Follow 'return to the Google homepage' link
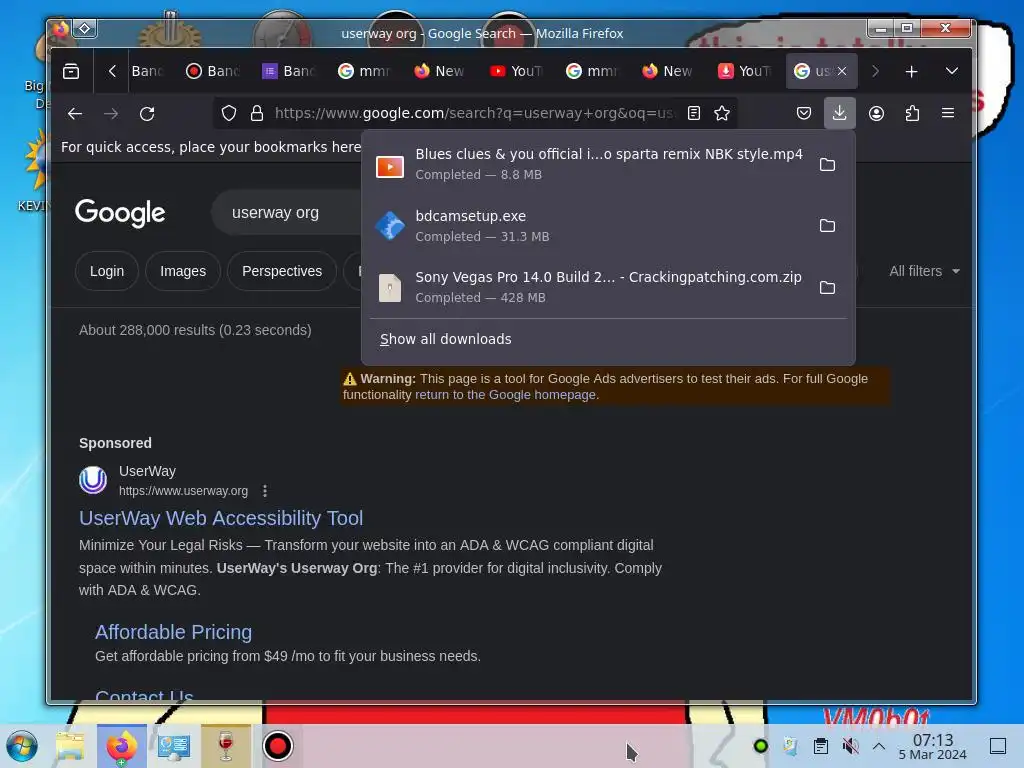 506,394
